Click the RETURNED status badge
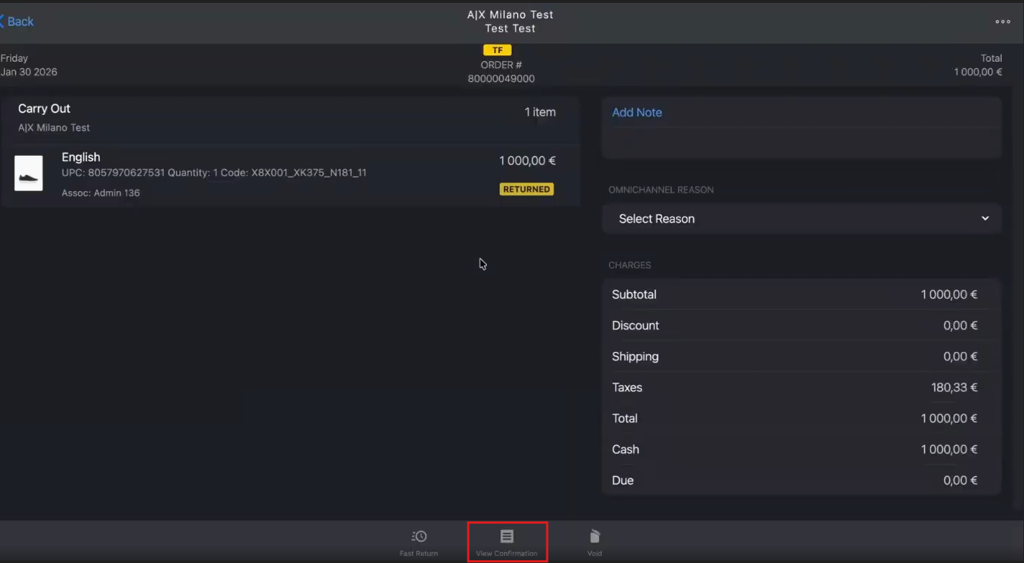 [526, 189]
